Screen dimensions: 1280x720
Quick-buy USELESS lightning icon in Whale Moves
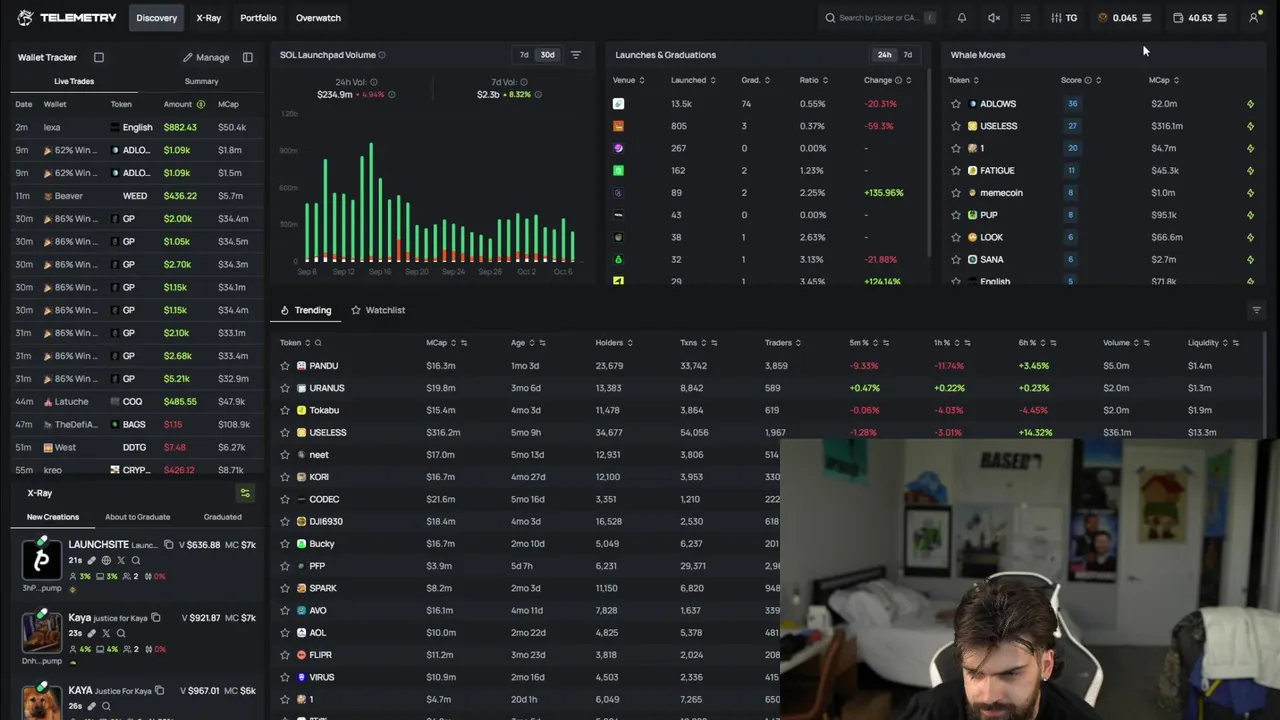1250,126
